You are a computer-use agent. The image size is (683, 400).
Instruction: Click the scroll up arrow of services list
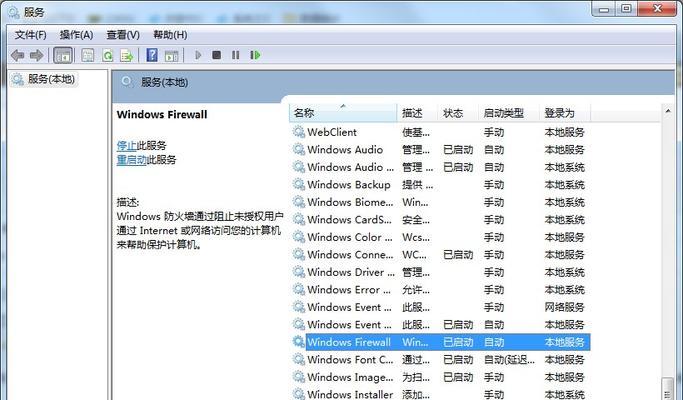668,112
